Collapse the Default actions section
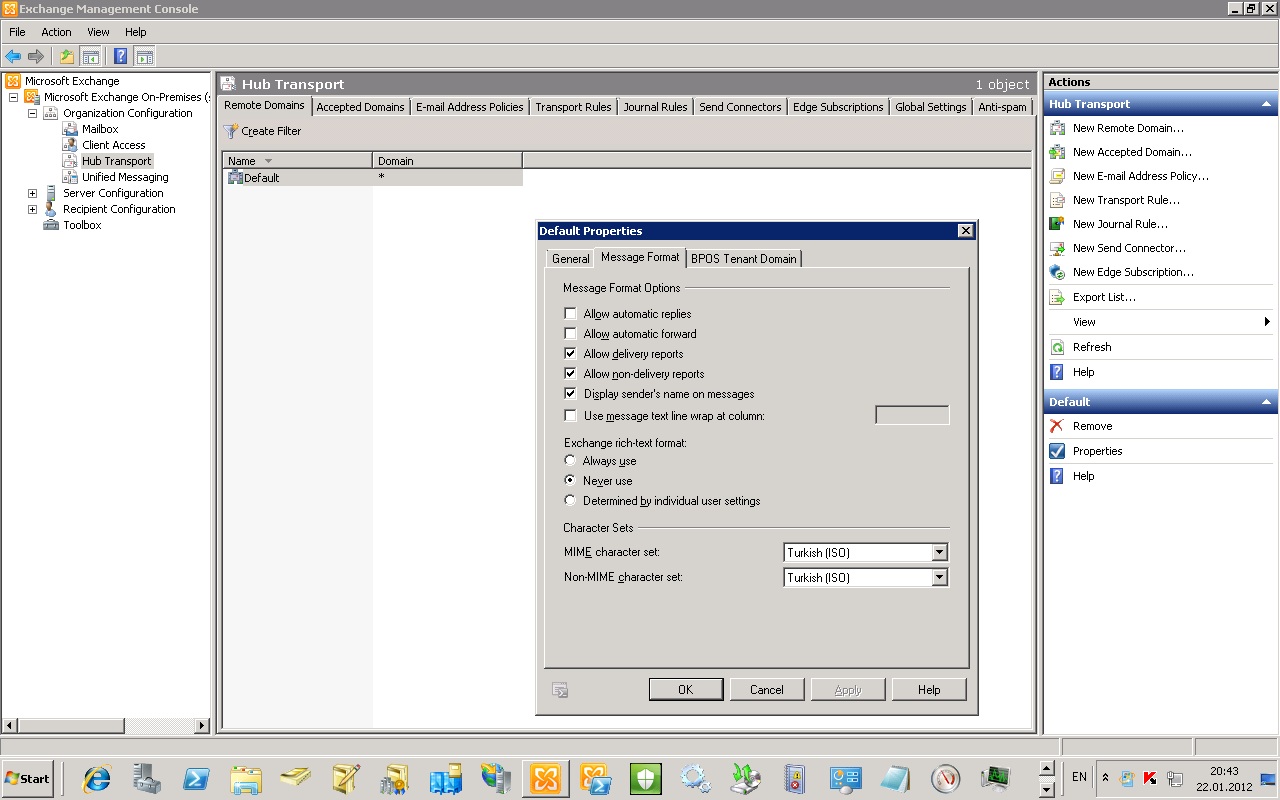This screenshot has width=1280, height=800. point(1266,402)
